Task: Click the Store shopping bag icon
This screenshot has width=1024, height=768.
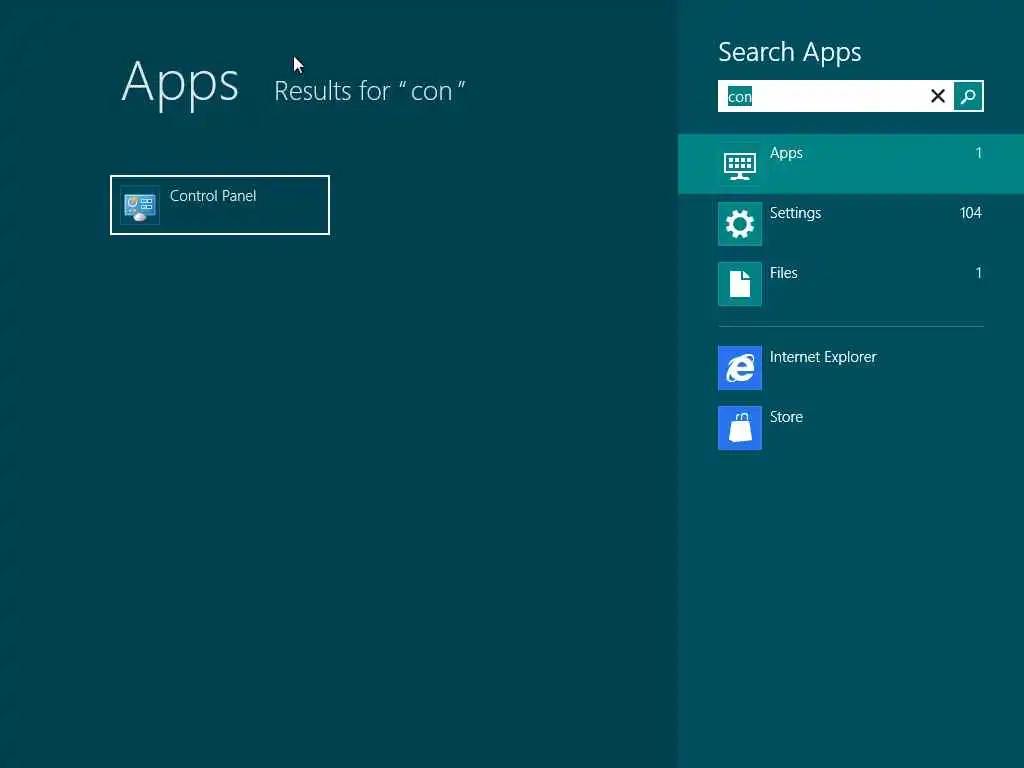Action: tap(740, 428)
